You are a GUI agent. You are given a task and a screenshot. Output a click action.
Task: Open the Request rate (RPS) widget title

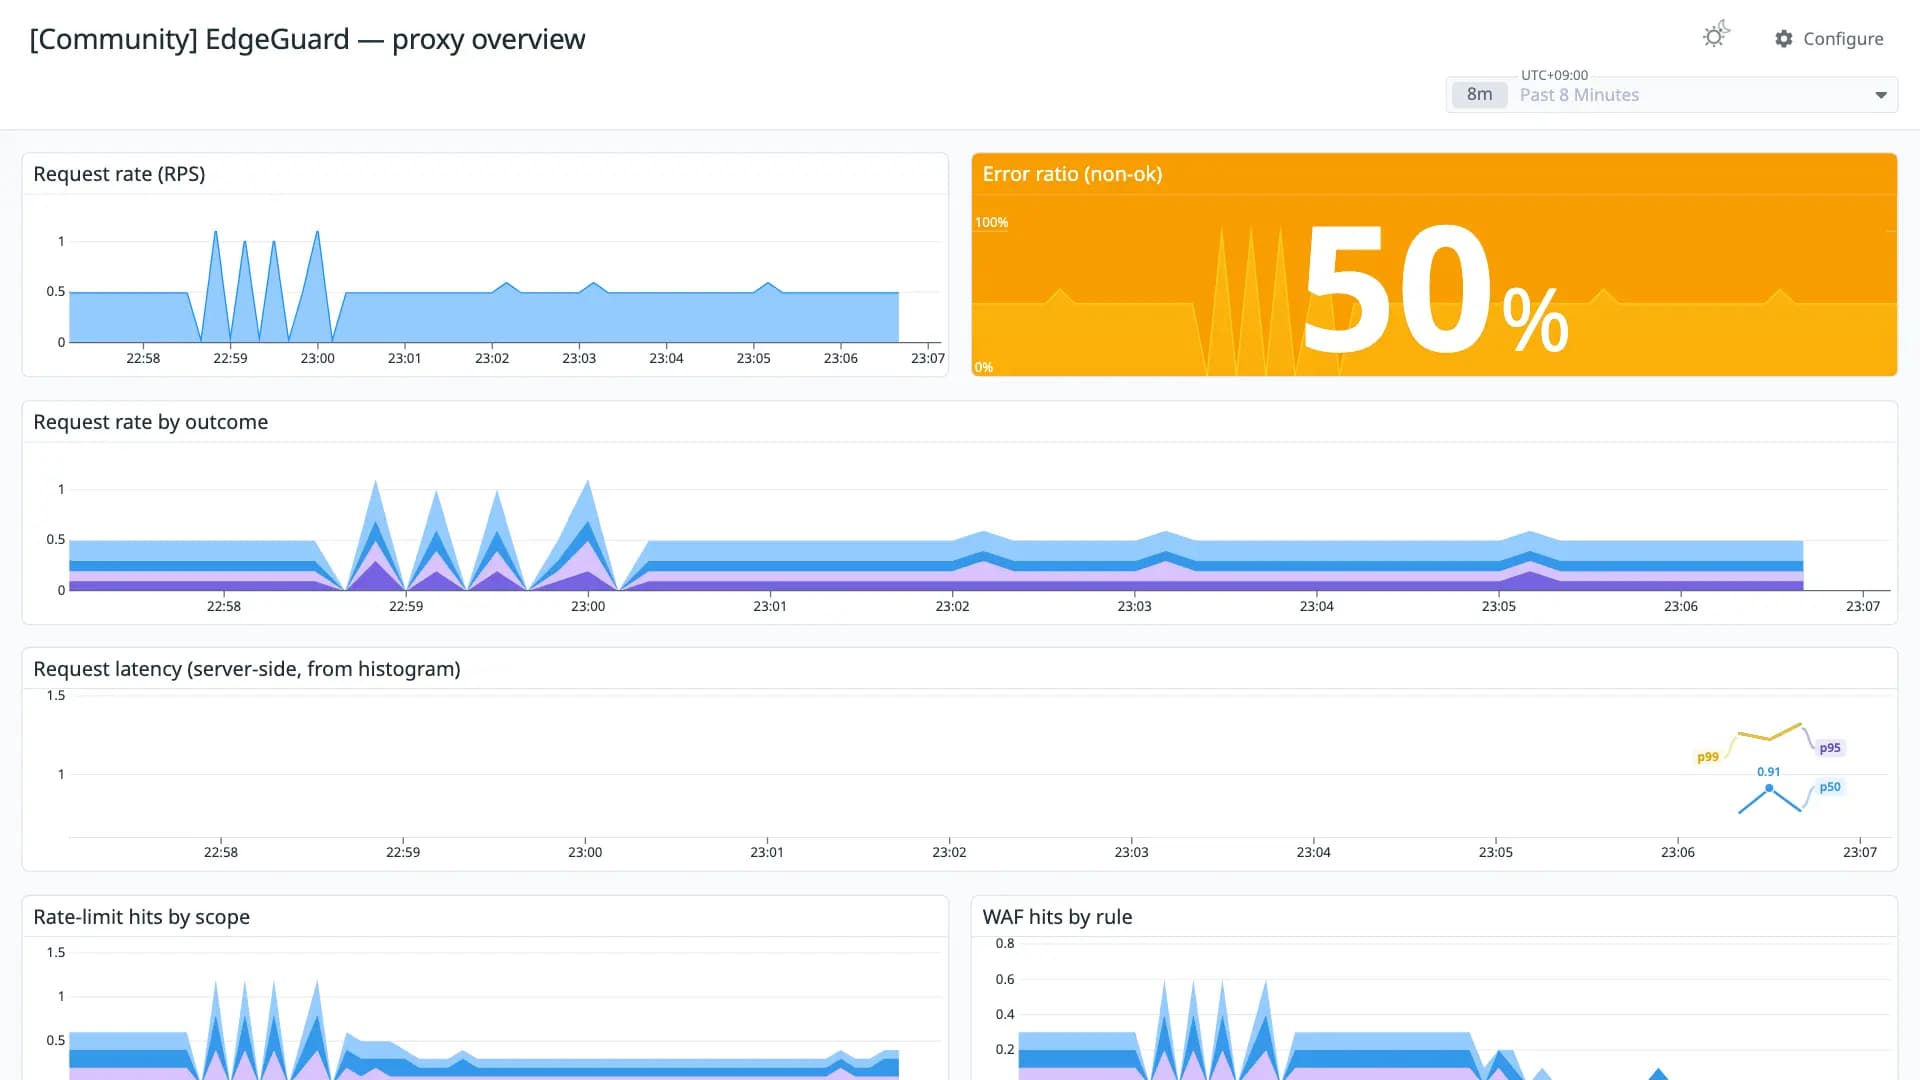tap(119, 174)
